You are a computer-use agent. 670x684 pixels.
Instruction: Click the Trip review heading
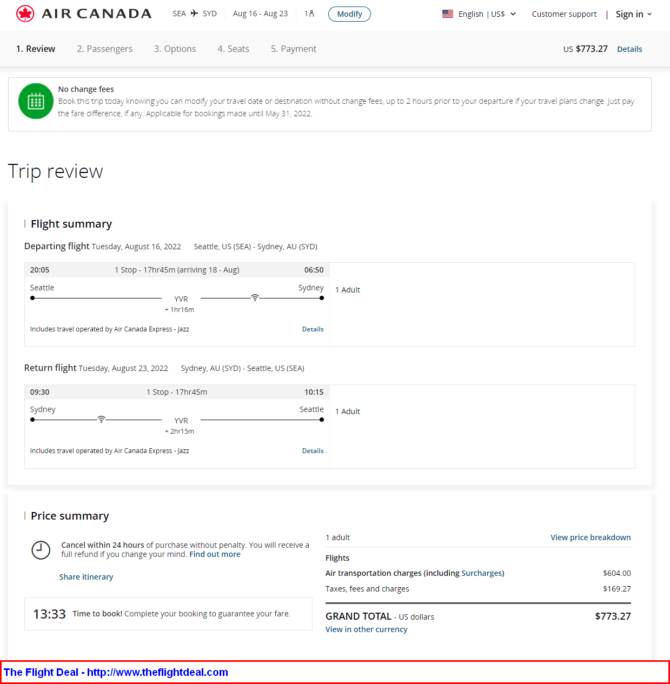pos(55,171)
